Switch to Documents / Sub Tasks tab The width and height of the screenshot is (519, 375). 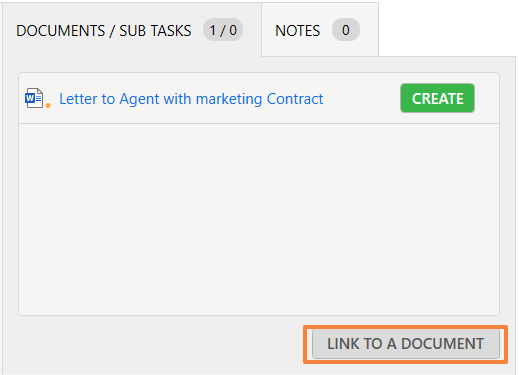click(132, 30)
